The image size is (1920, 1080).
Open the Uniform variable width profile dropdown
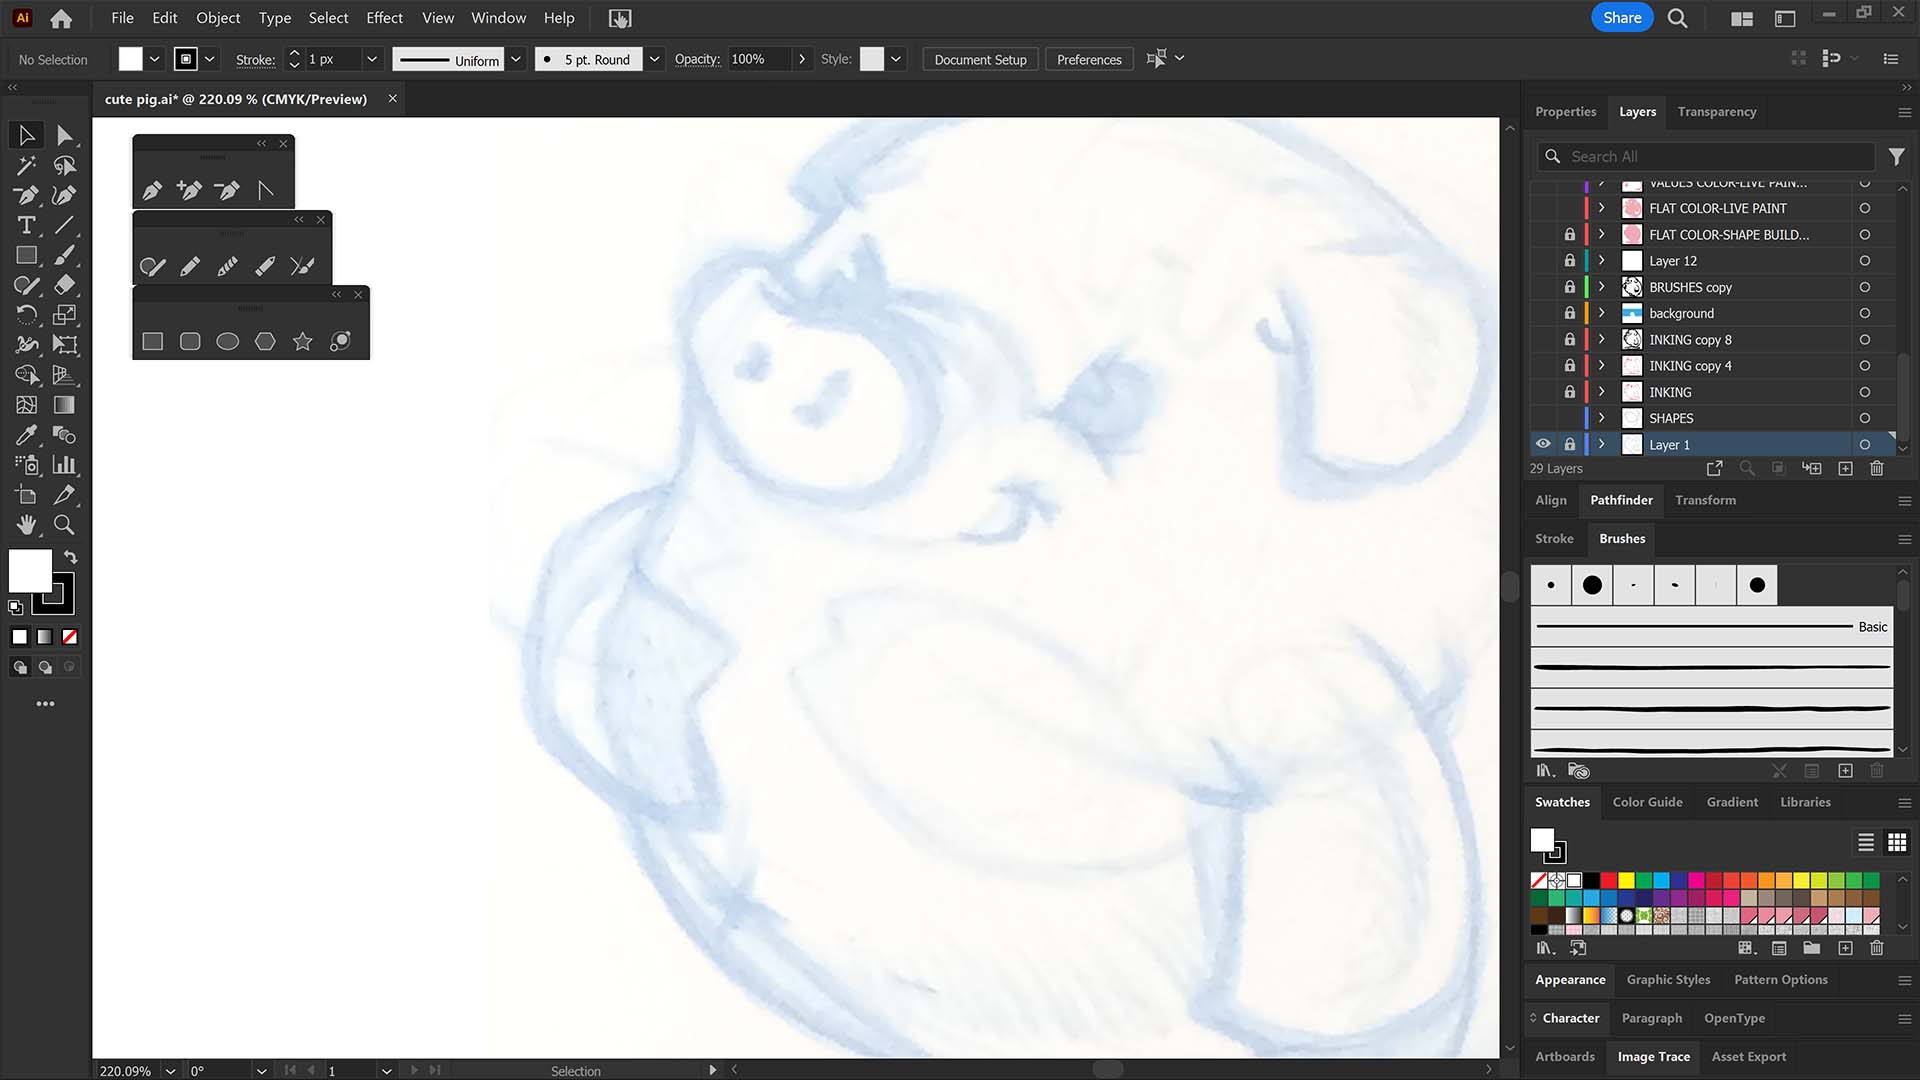516,59
